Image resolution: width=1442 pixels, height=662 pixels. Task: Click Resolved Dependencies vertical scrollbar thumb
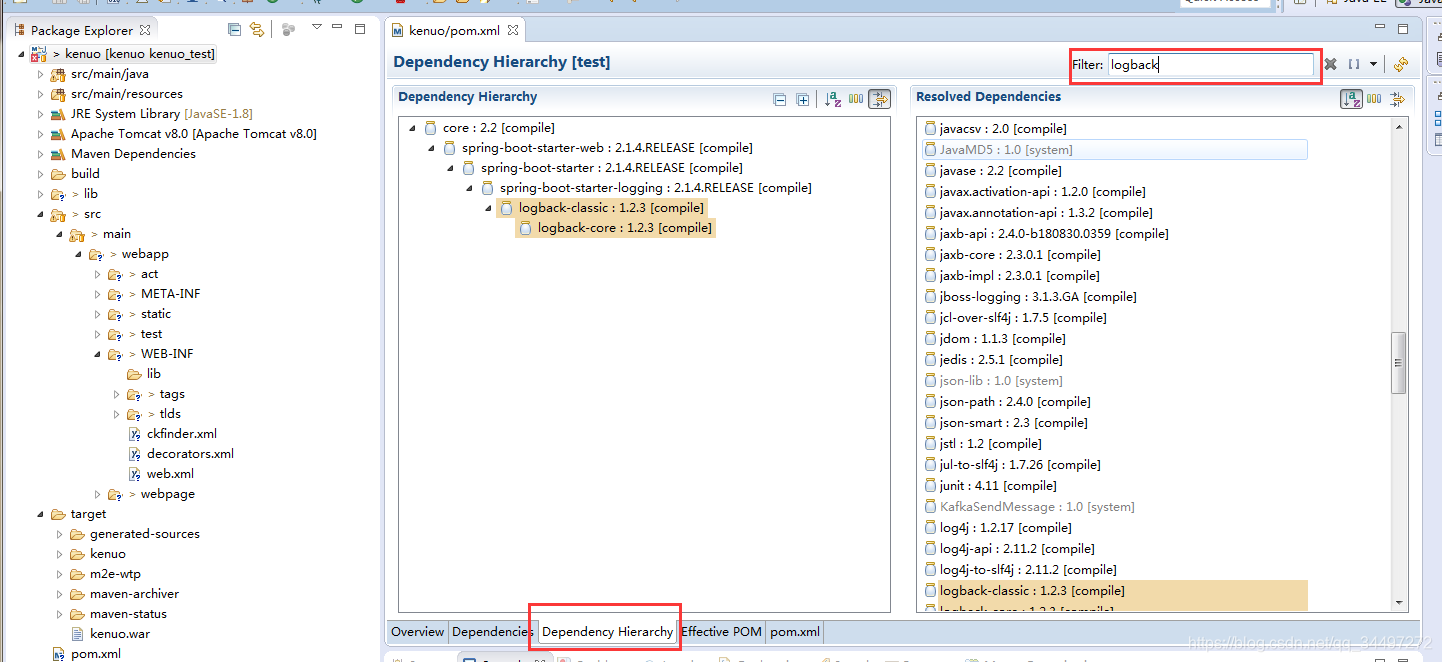point(1399,363)
